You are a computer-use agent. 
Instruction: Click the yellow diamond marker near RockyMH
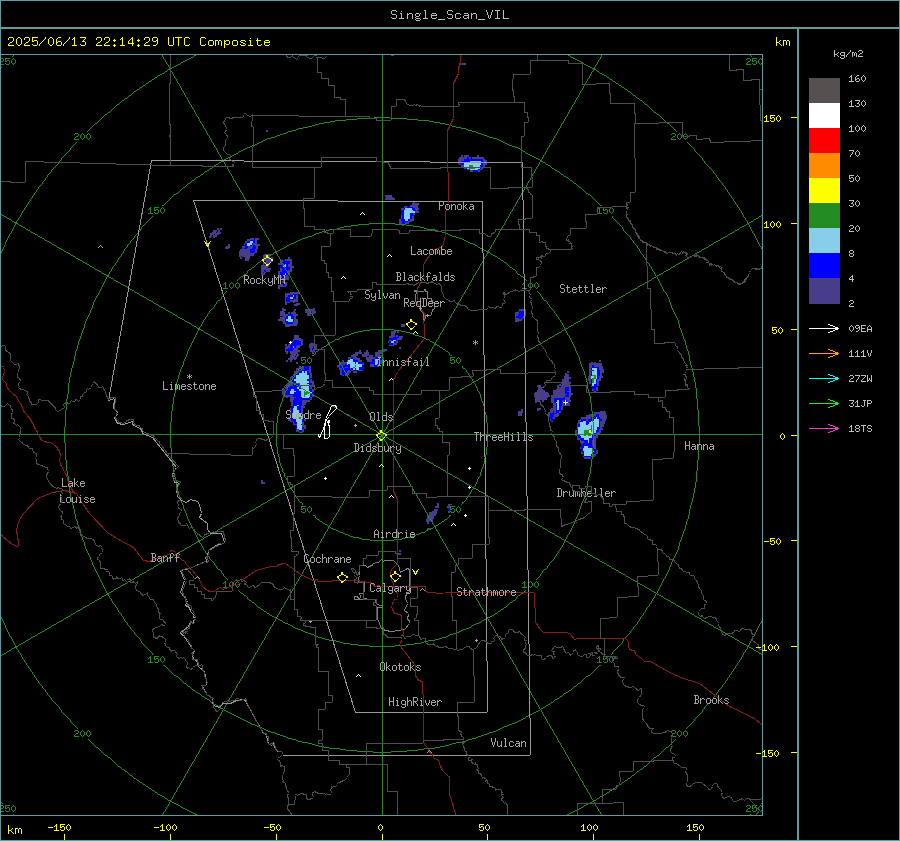click(x=267, y=261)
